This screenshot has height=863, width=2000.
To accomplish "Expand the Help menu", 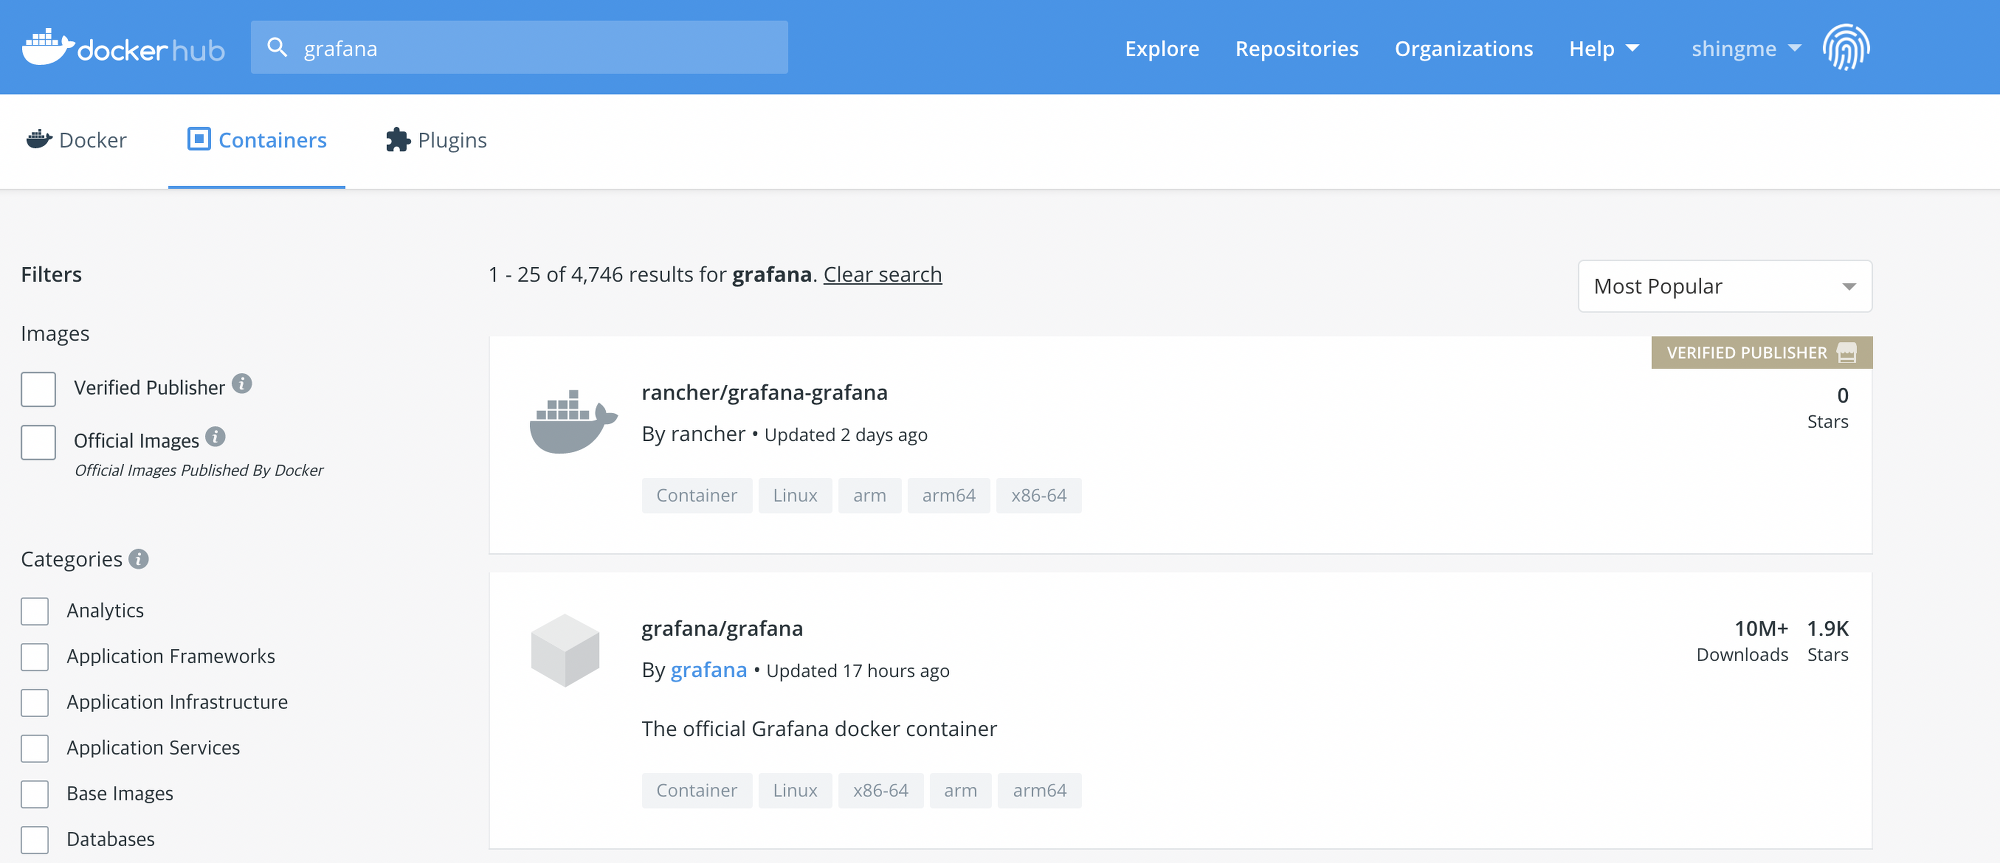I will click(x=1604, y=48).
